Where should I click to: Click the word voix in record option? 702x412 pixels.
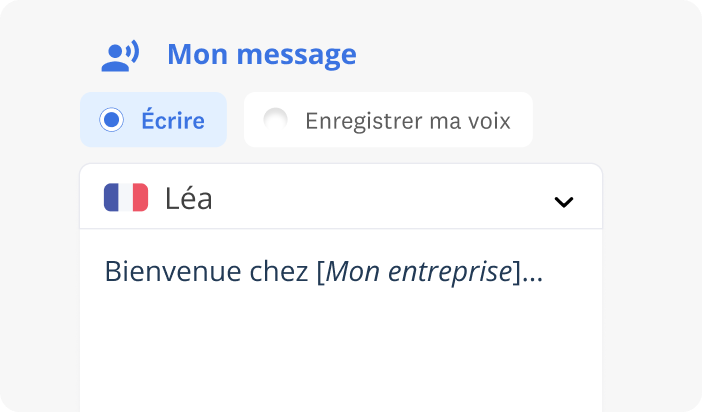click(x=487, y=121)
